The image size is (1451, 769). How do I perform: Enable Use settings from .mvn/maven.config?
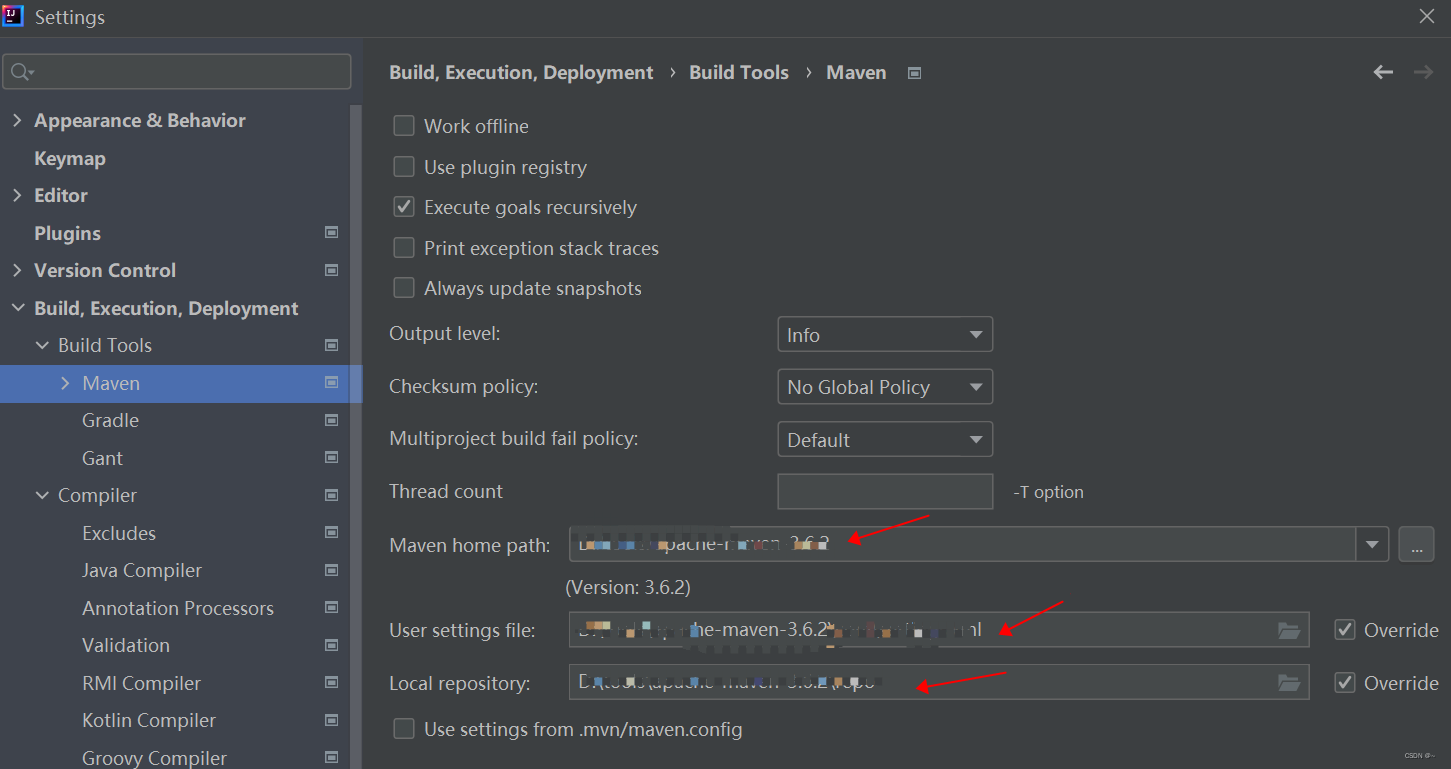(x=404, y=729)
